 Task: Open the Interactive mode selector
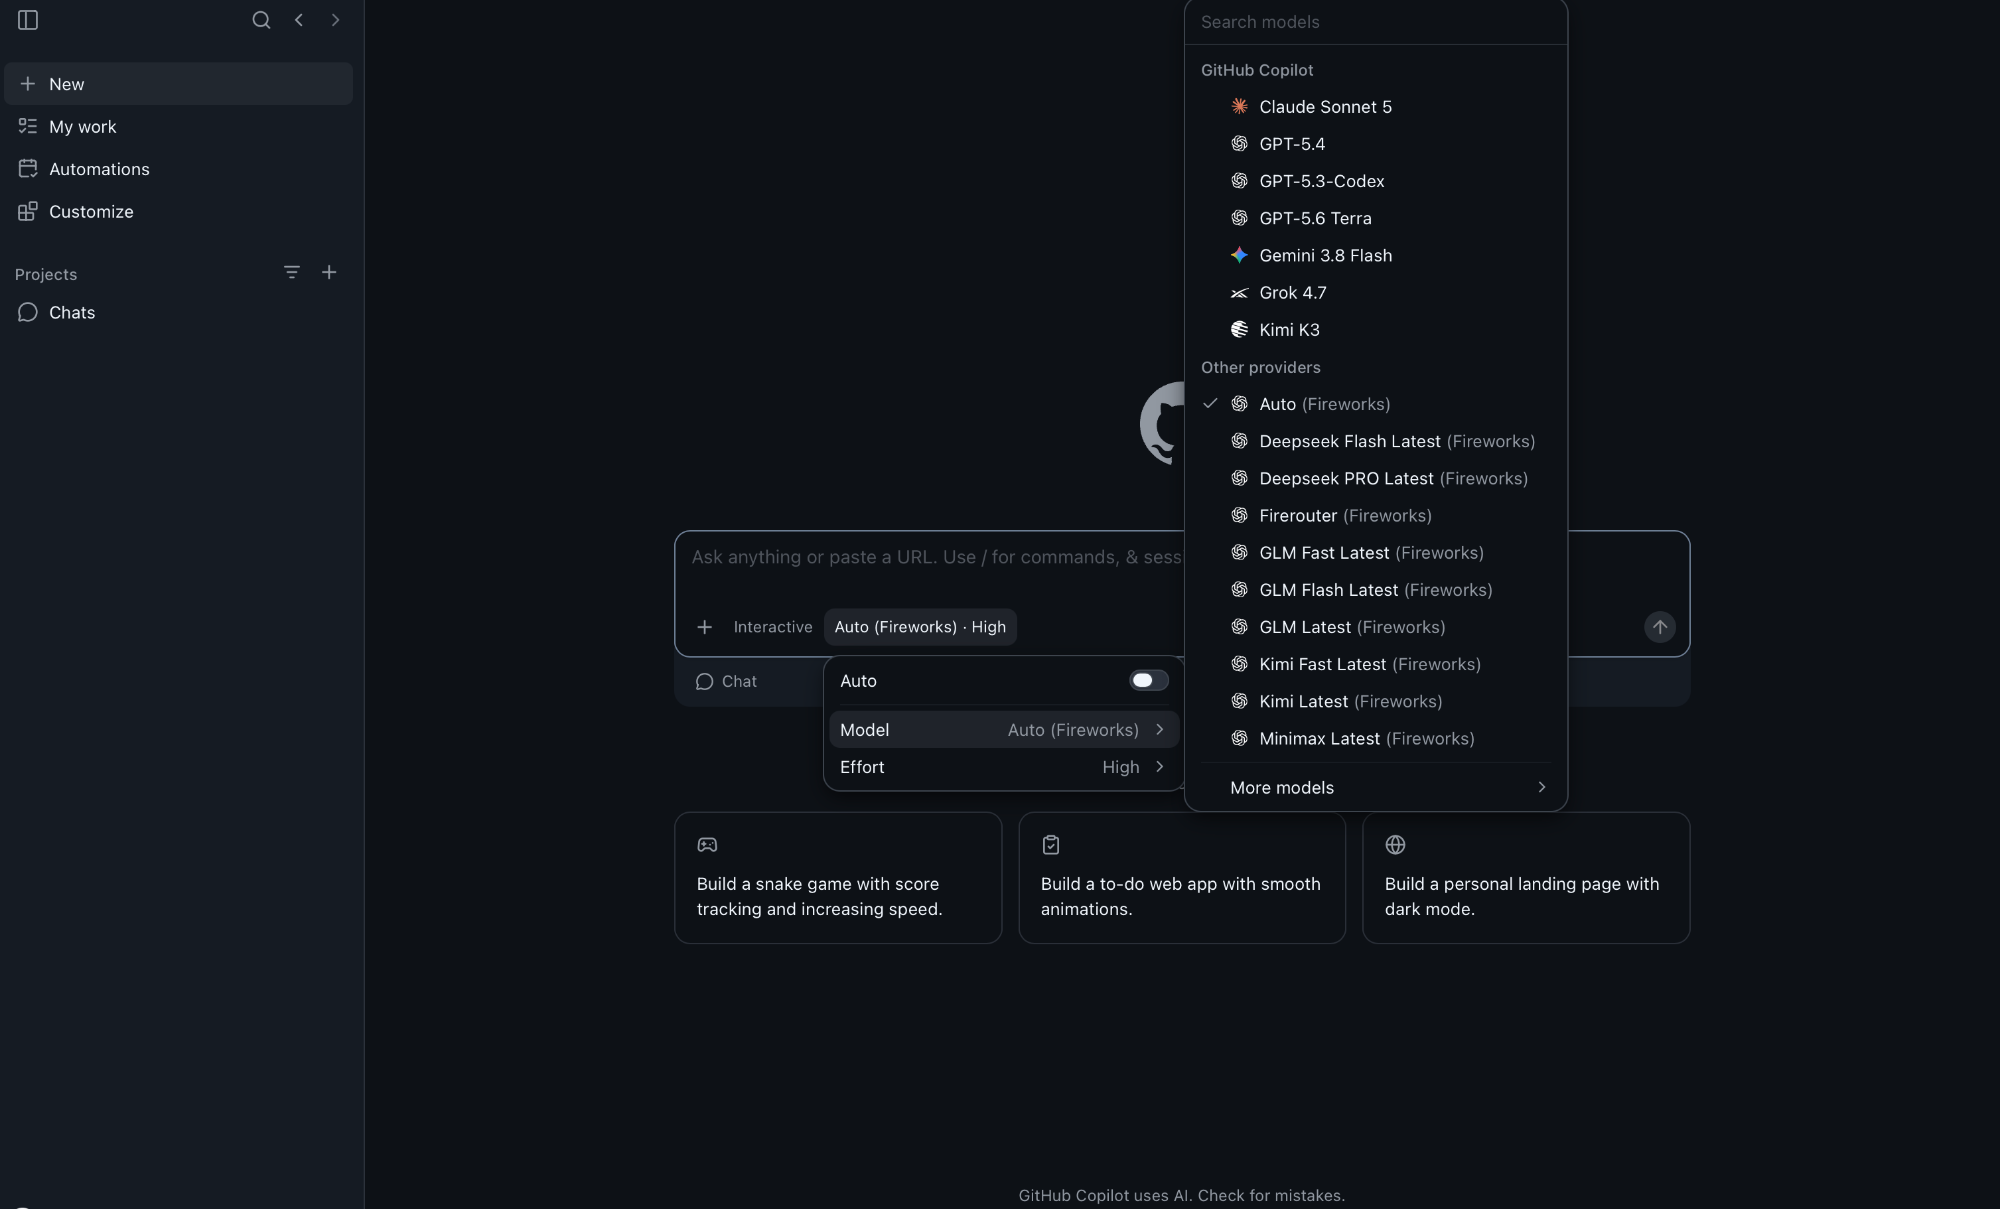[773, 627]
